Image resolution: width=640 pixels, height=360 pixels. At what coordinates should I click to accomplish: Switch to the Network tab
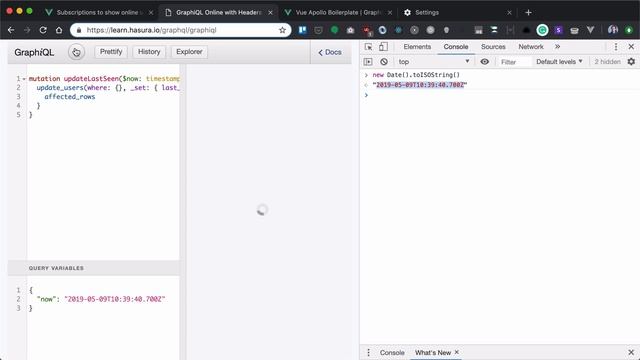[531, 47]
